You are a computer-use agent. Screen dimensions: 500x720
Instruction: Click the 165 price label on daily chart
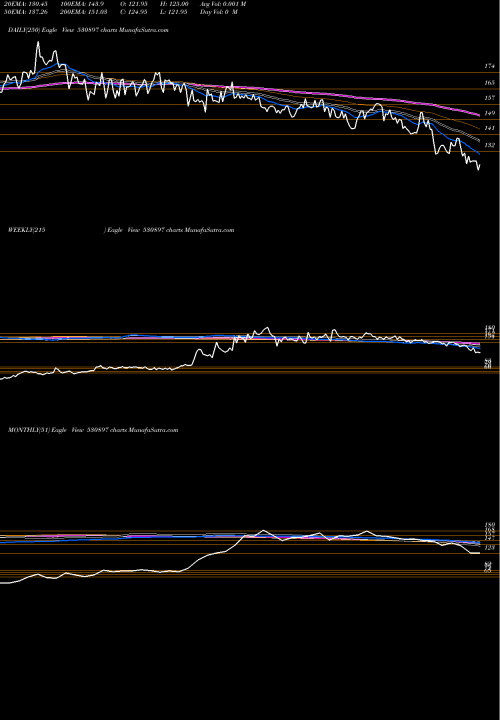[489, 83]
